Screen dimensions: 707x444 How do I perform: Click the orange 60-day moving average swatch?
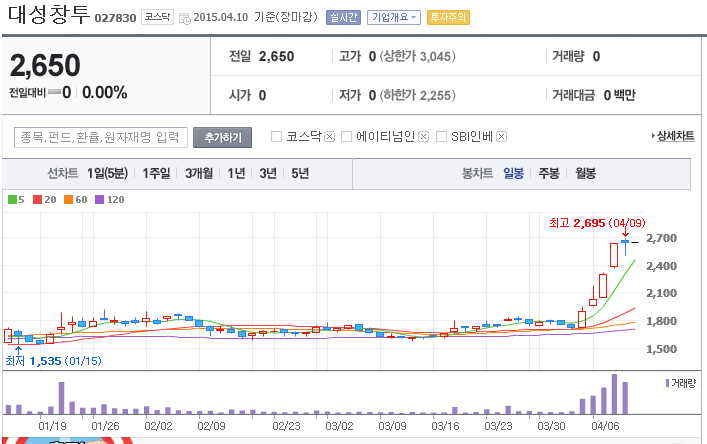69,200
